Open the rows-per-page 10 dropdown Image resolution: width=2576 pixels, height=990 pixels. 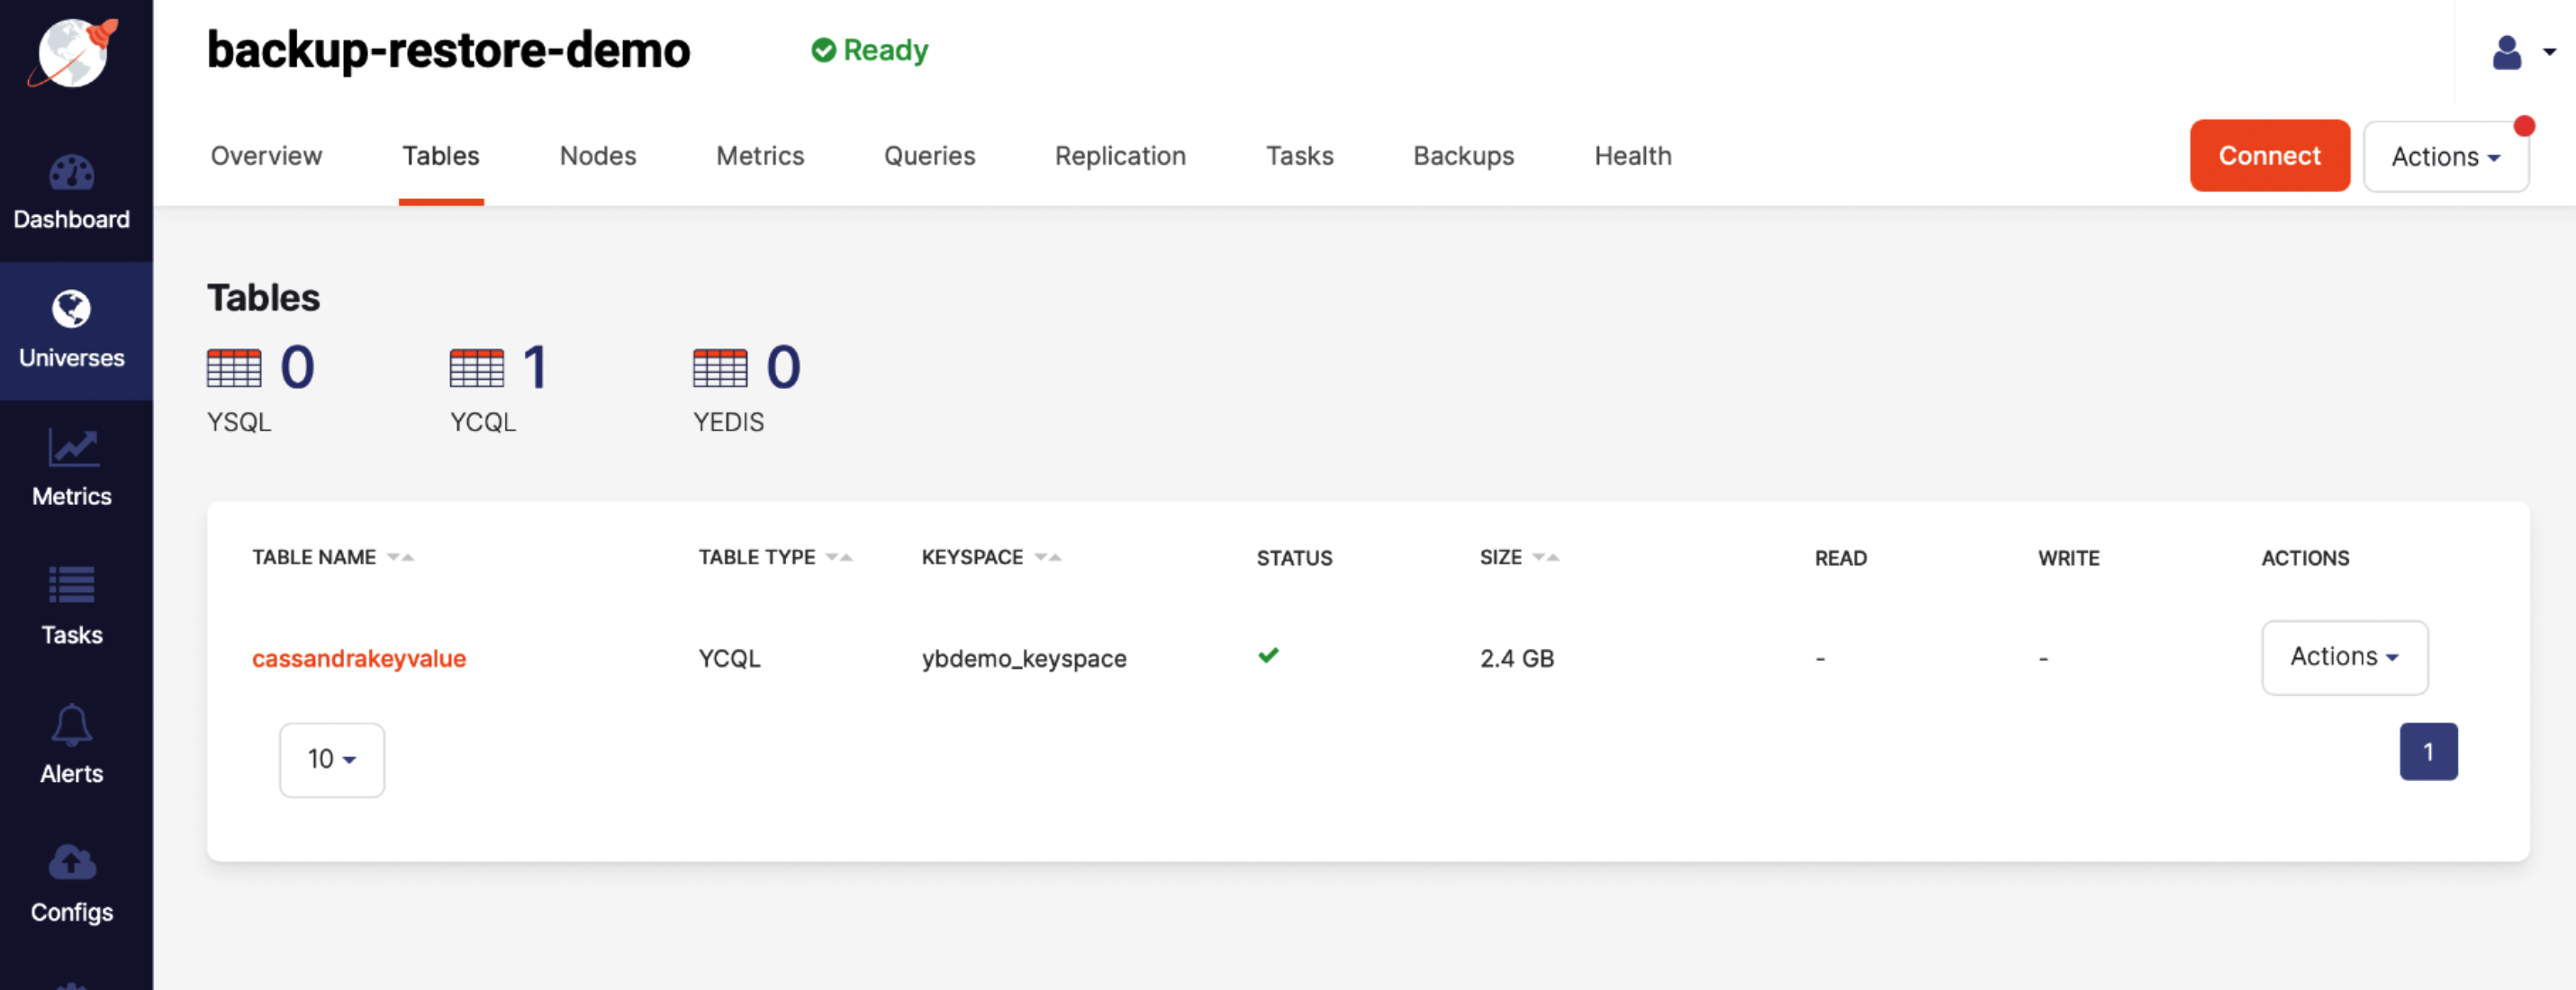pos(331,759)
